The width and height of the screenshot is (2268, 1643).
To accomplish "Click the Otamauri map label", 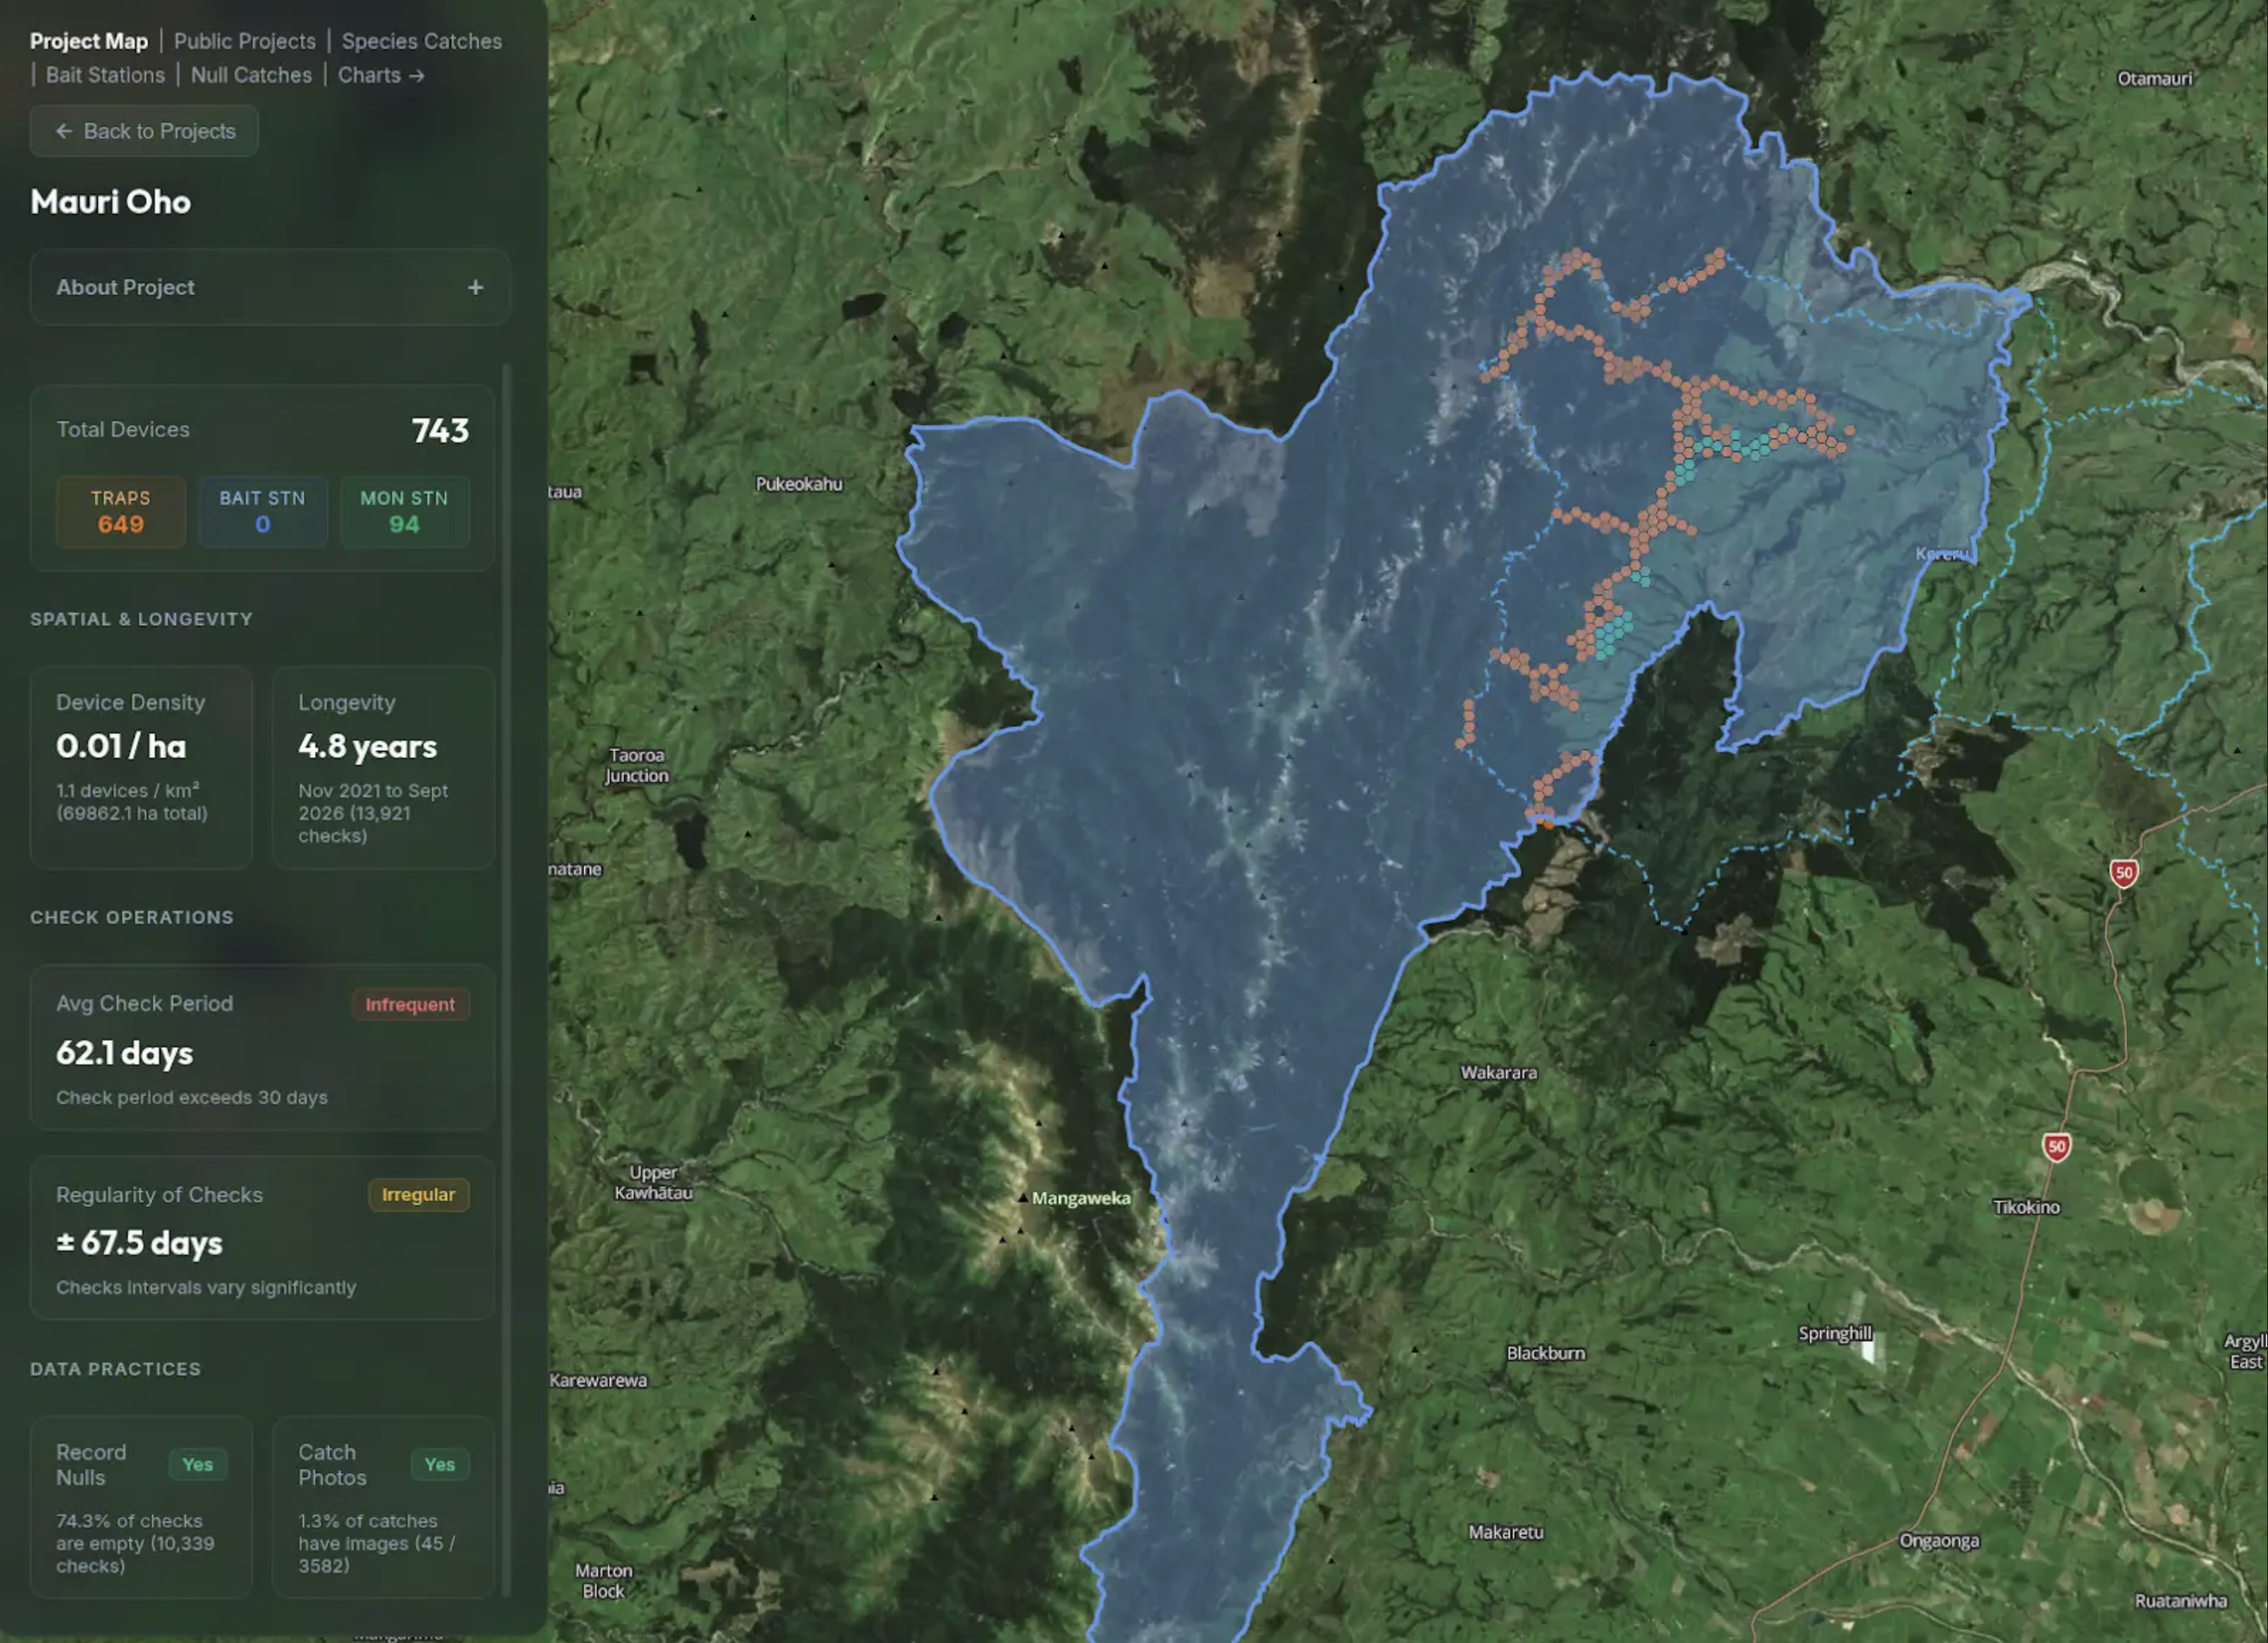I will [x=2155, y=79].
